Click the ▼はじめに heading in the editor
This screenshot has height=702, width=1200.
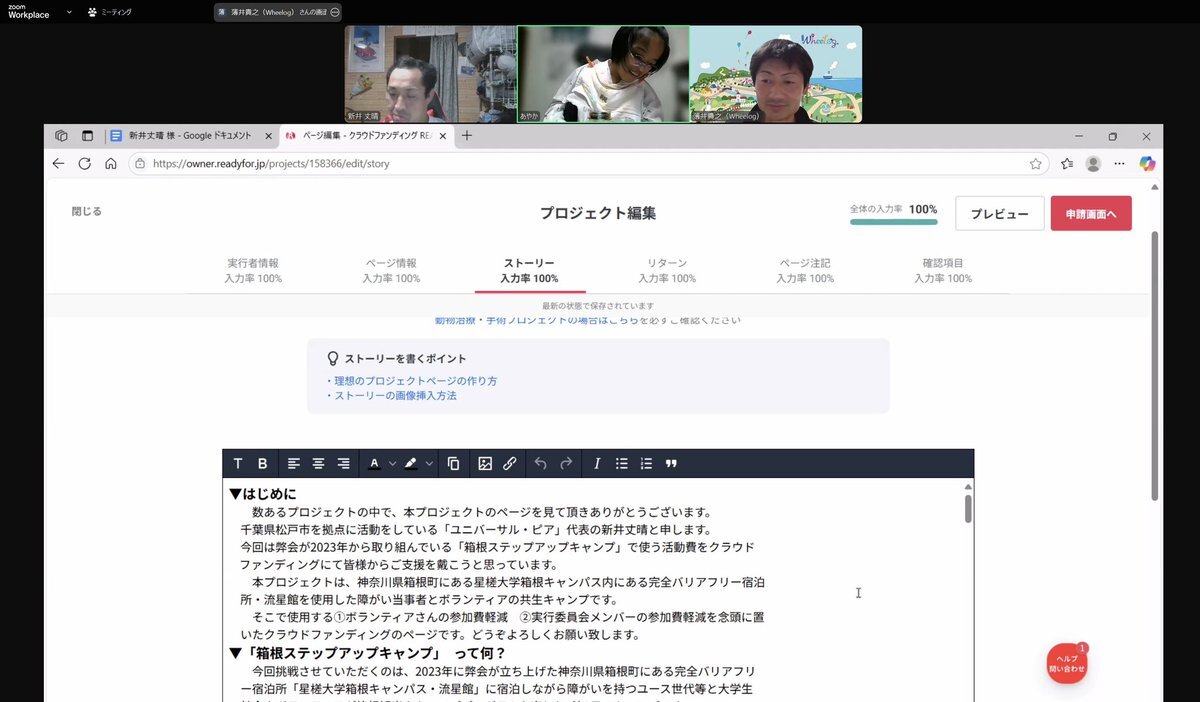point(262,494)
